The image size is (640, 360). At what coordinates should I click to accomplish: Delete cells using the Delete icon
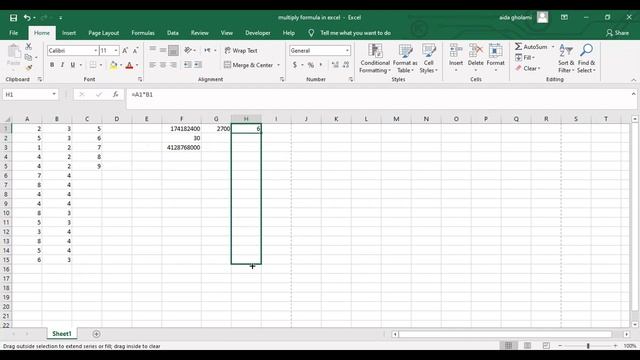pyautogui.click(x=476, y=51)
